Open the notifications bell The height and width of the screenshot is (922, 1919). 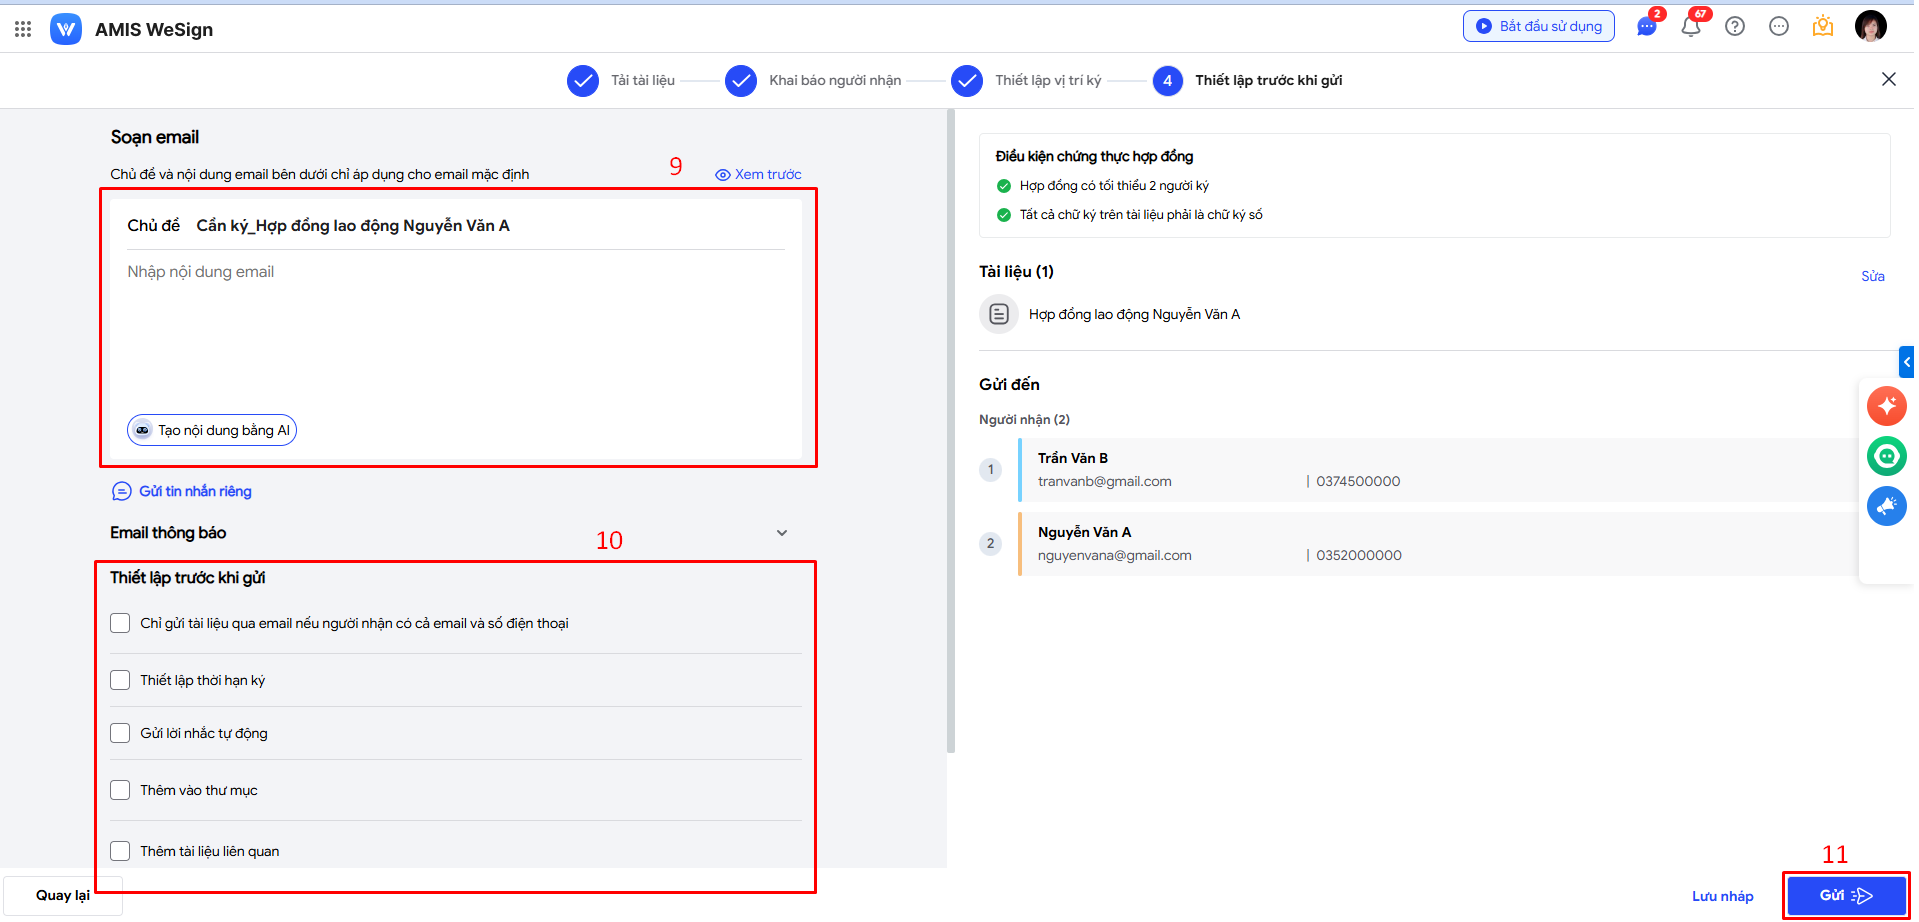(x=1691, y=27)
